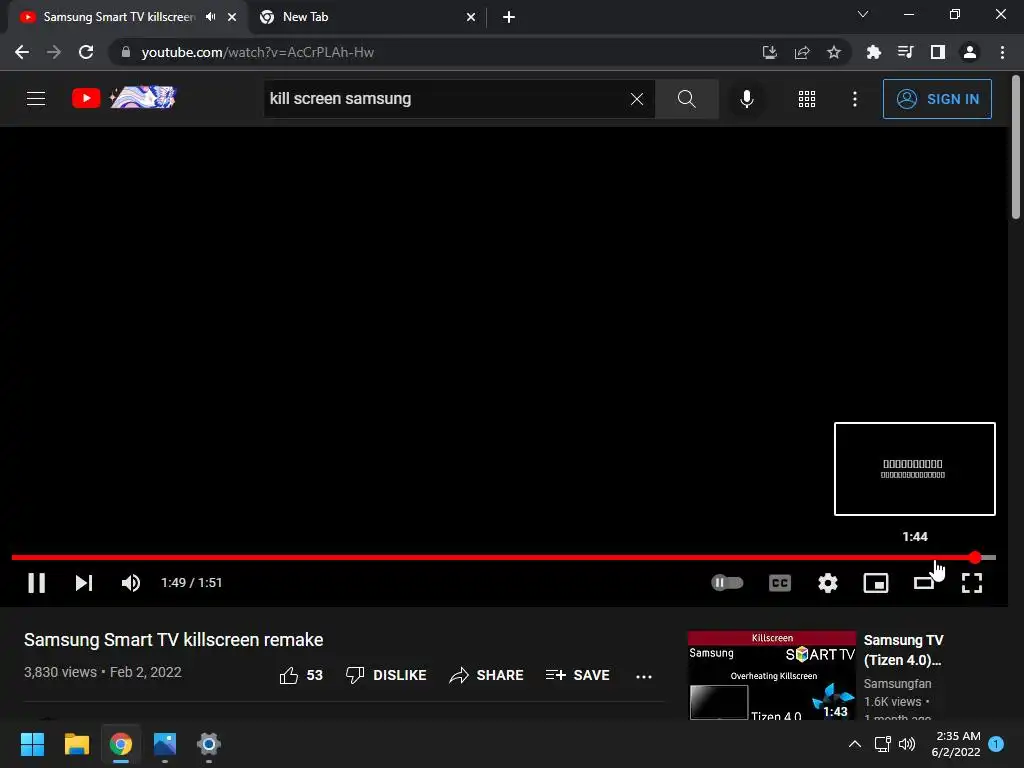Open the YouTube guide hamburger menu
Screen dimensions: 1024x768
tap(36, 99)
